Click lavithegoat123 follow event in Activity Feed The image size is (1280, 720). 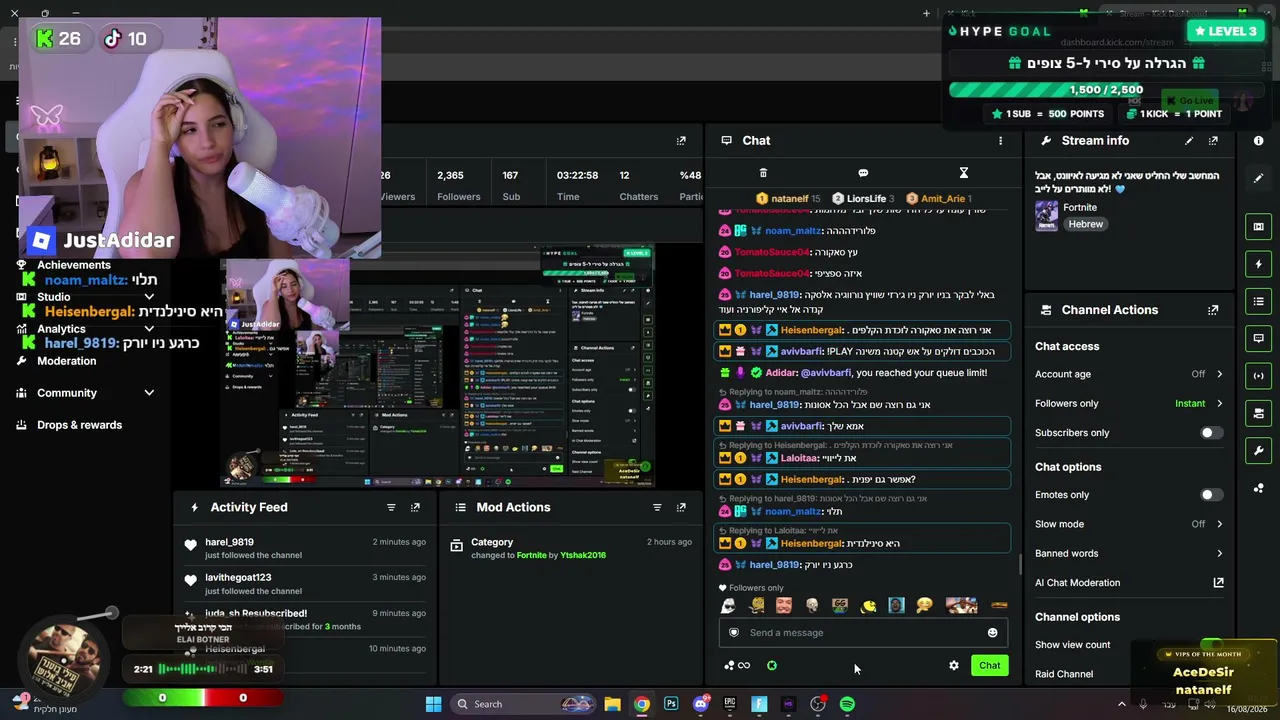[304, 584]
